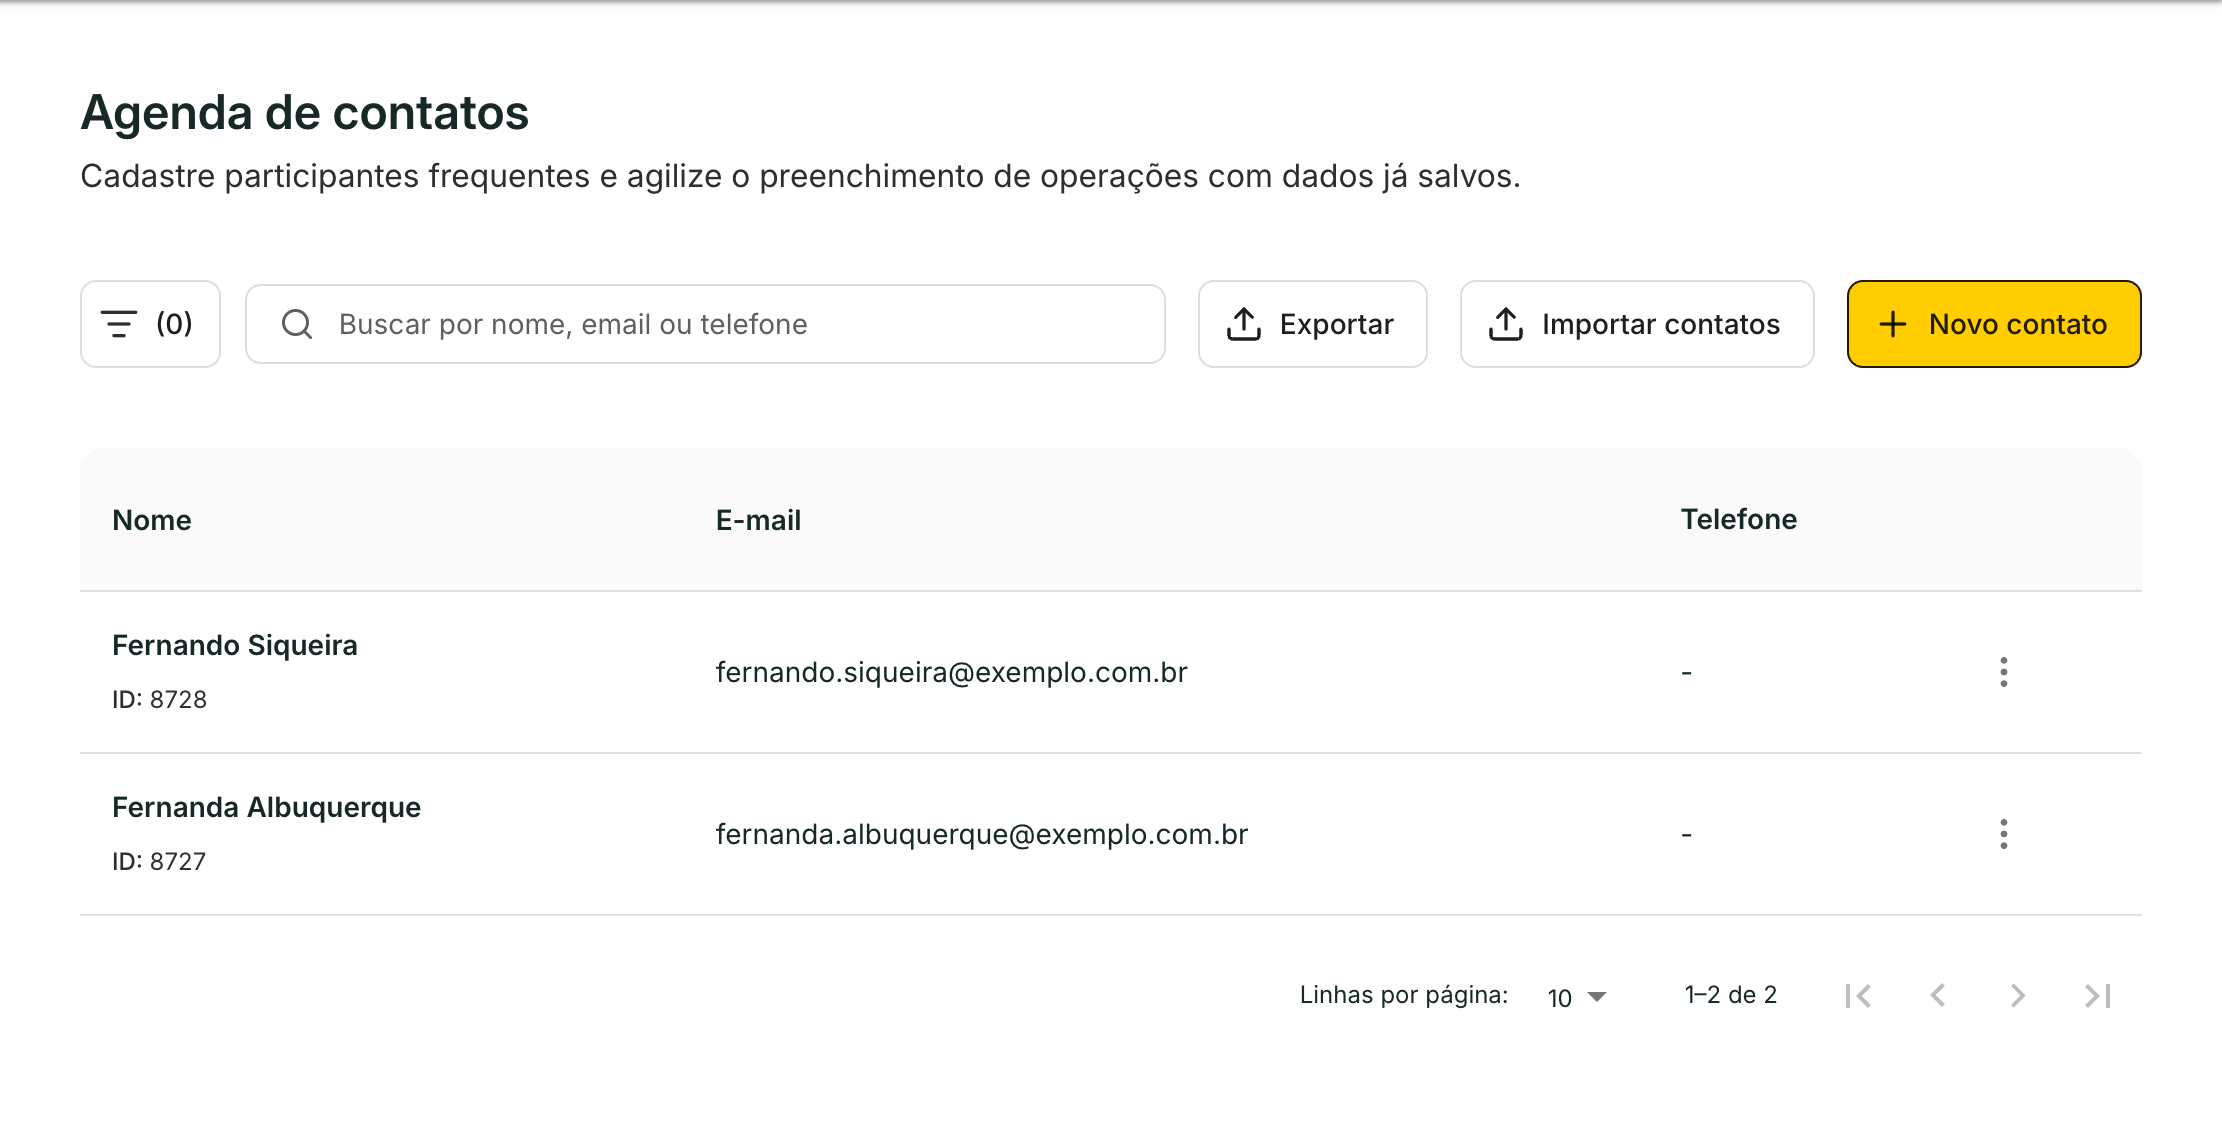The width and height of the screenshot is (2222, 1143).
Task: Click the Nome column header
Action: (152, 520)
